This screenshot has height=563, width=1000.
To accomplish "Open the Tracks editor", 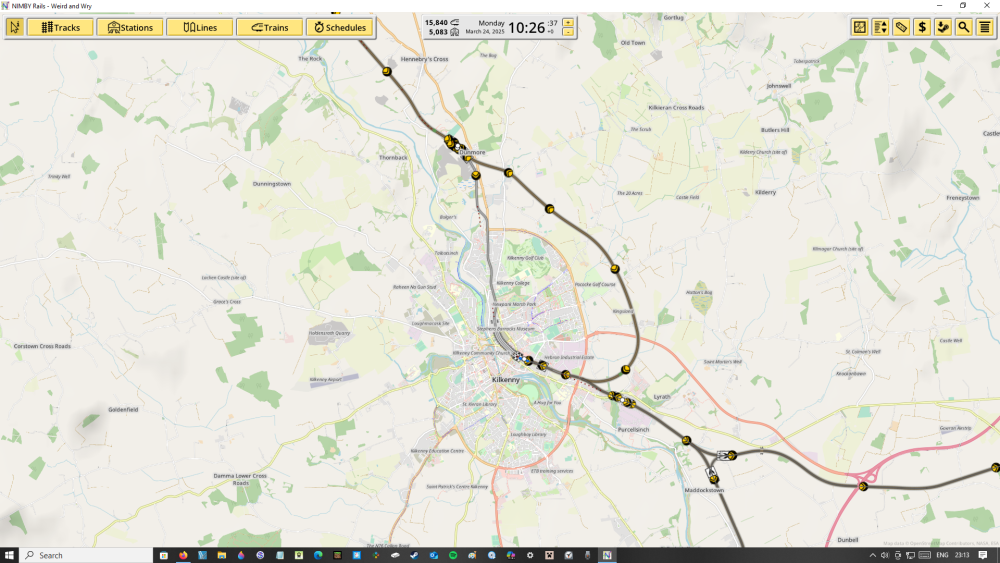I will pos(60,27).
